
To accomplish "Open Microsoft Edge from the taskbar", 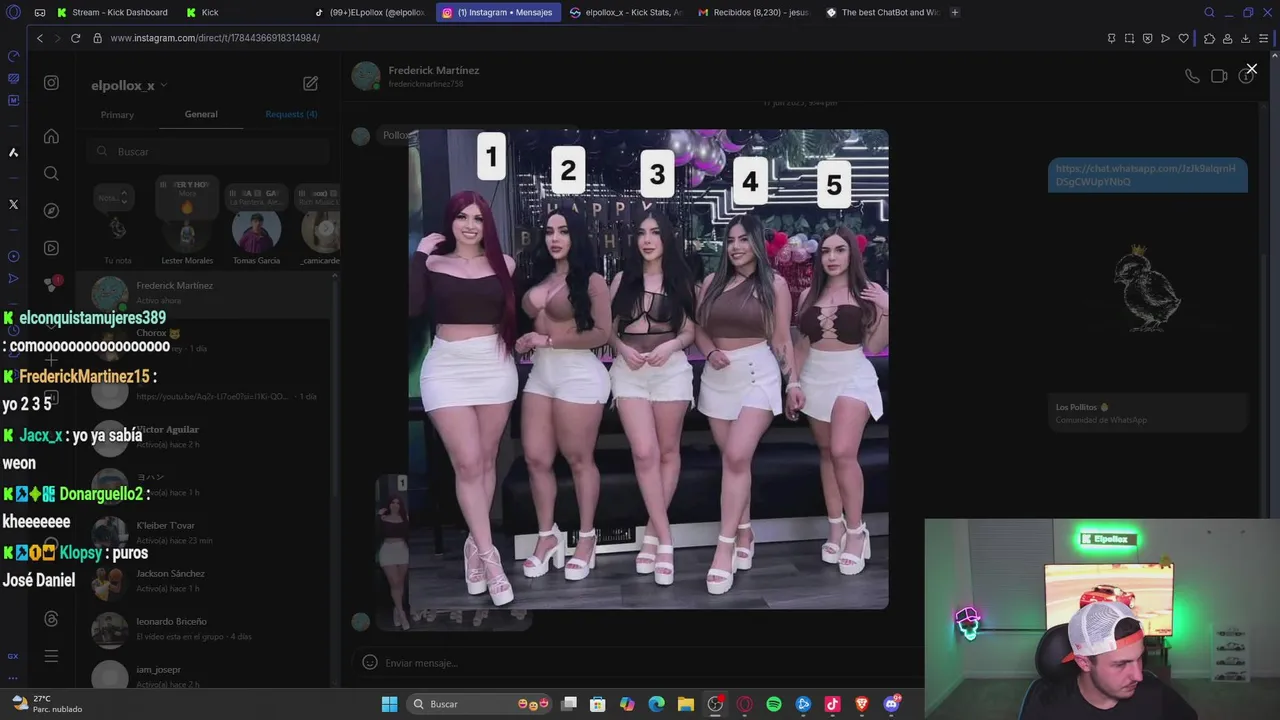I will pyautogui.click(x=656, y=704).
